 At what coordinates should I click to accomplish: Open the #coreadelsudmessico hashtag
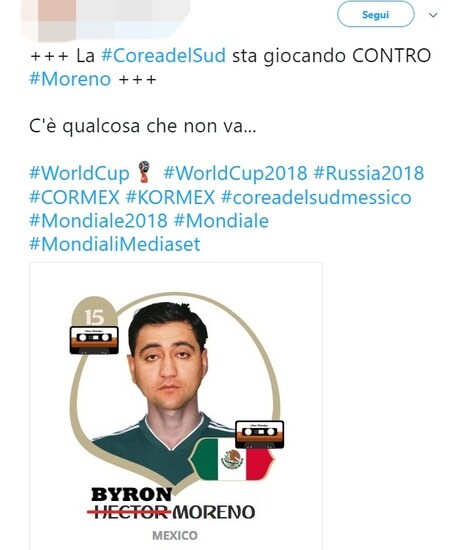click(x=316, y=197)
